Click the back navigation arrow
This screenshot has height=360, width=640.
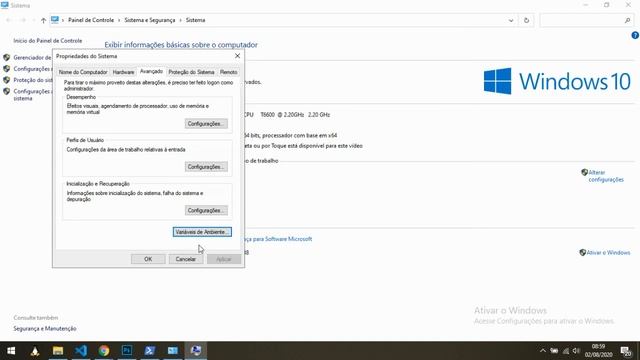pyautogui.click(x=9, y=20)
